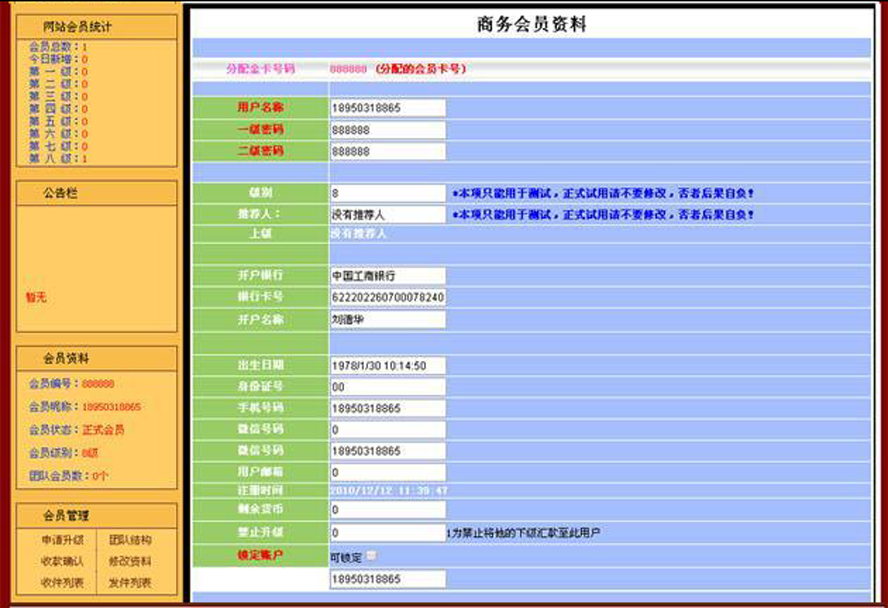Click the red 锁定账户 row label

[260, 555]
